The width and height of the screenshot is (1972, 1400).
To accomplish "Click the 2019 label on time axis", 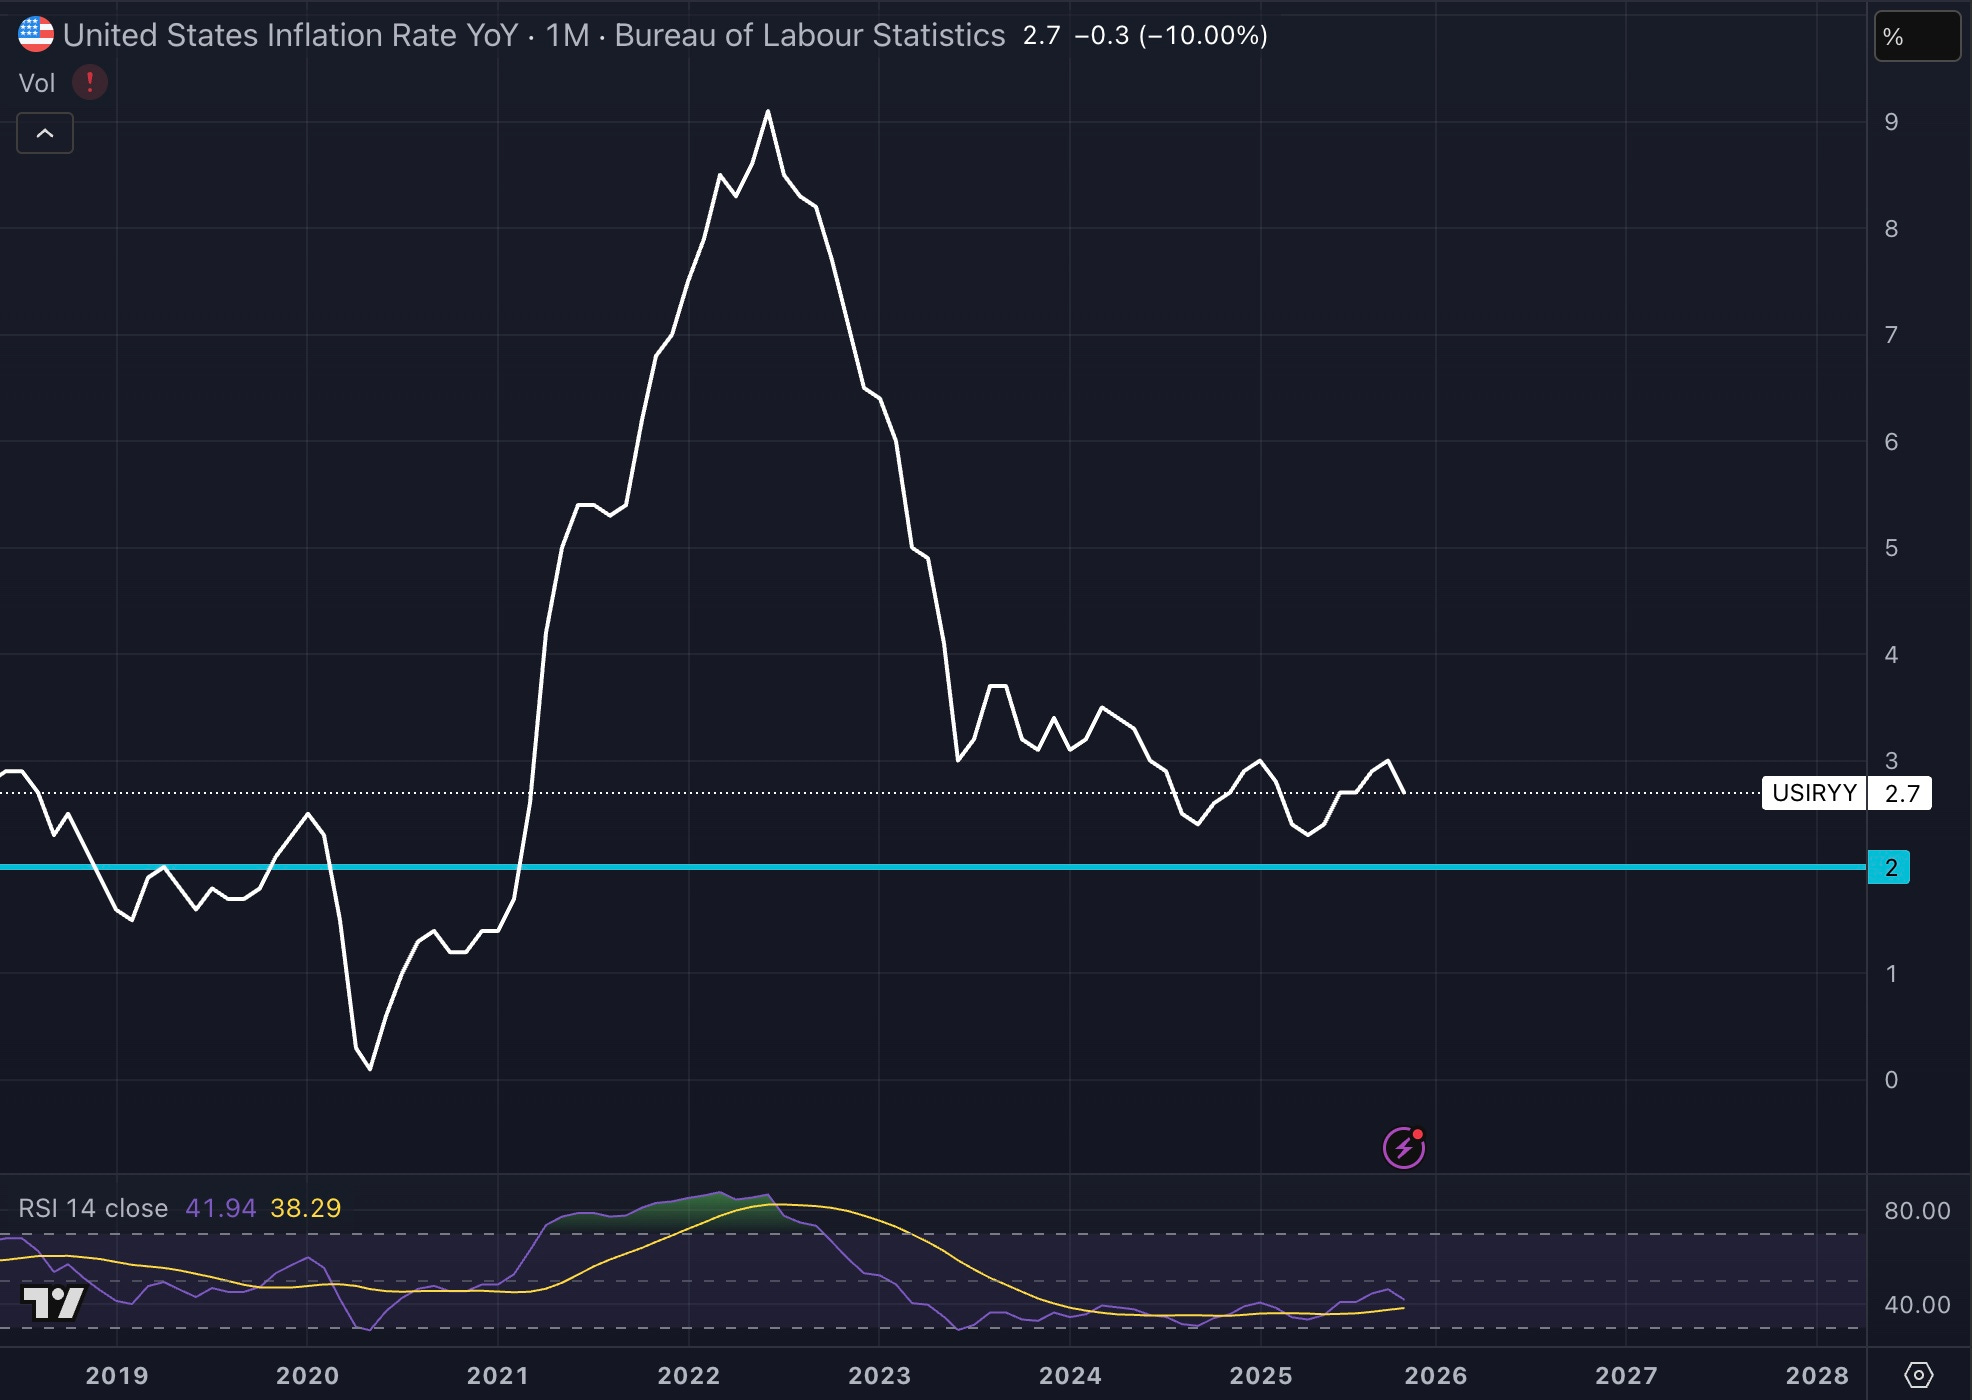I will pyautogui.click(x=117, y=1375).
